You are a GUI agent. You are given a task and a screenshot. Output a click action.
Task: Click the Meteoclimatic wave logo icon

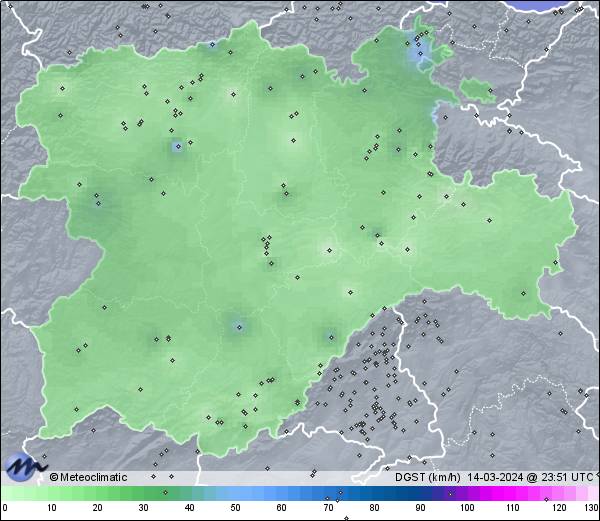(x=25, y=467)
